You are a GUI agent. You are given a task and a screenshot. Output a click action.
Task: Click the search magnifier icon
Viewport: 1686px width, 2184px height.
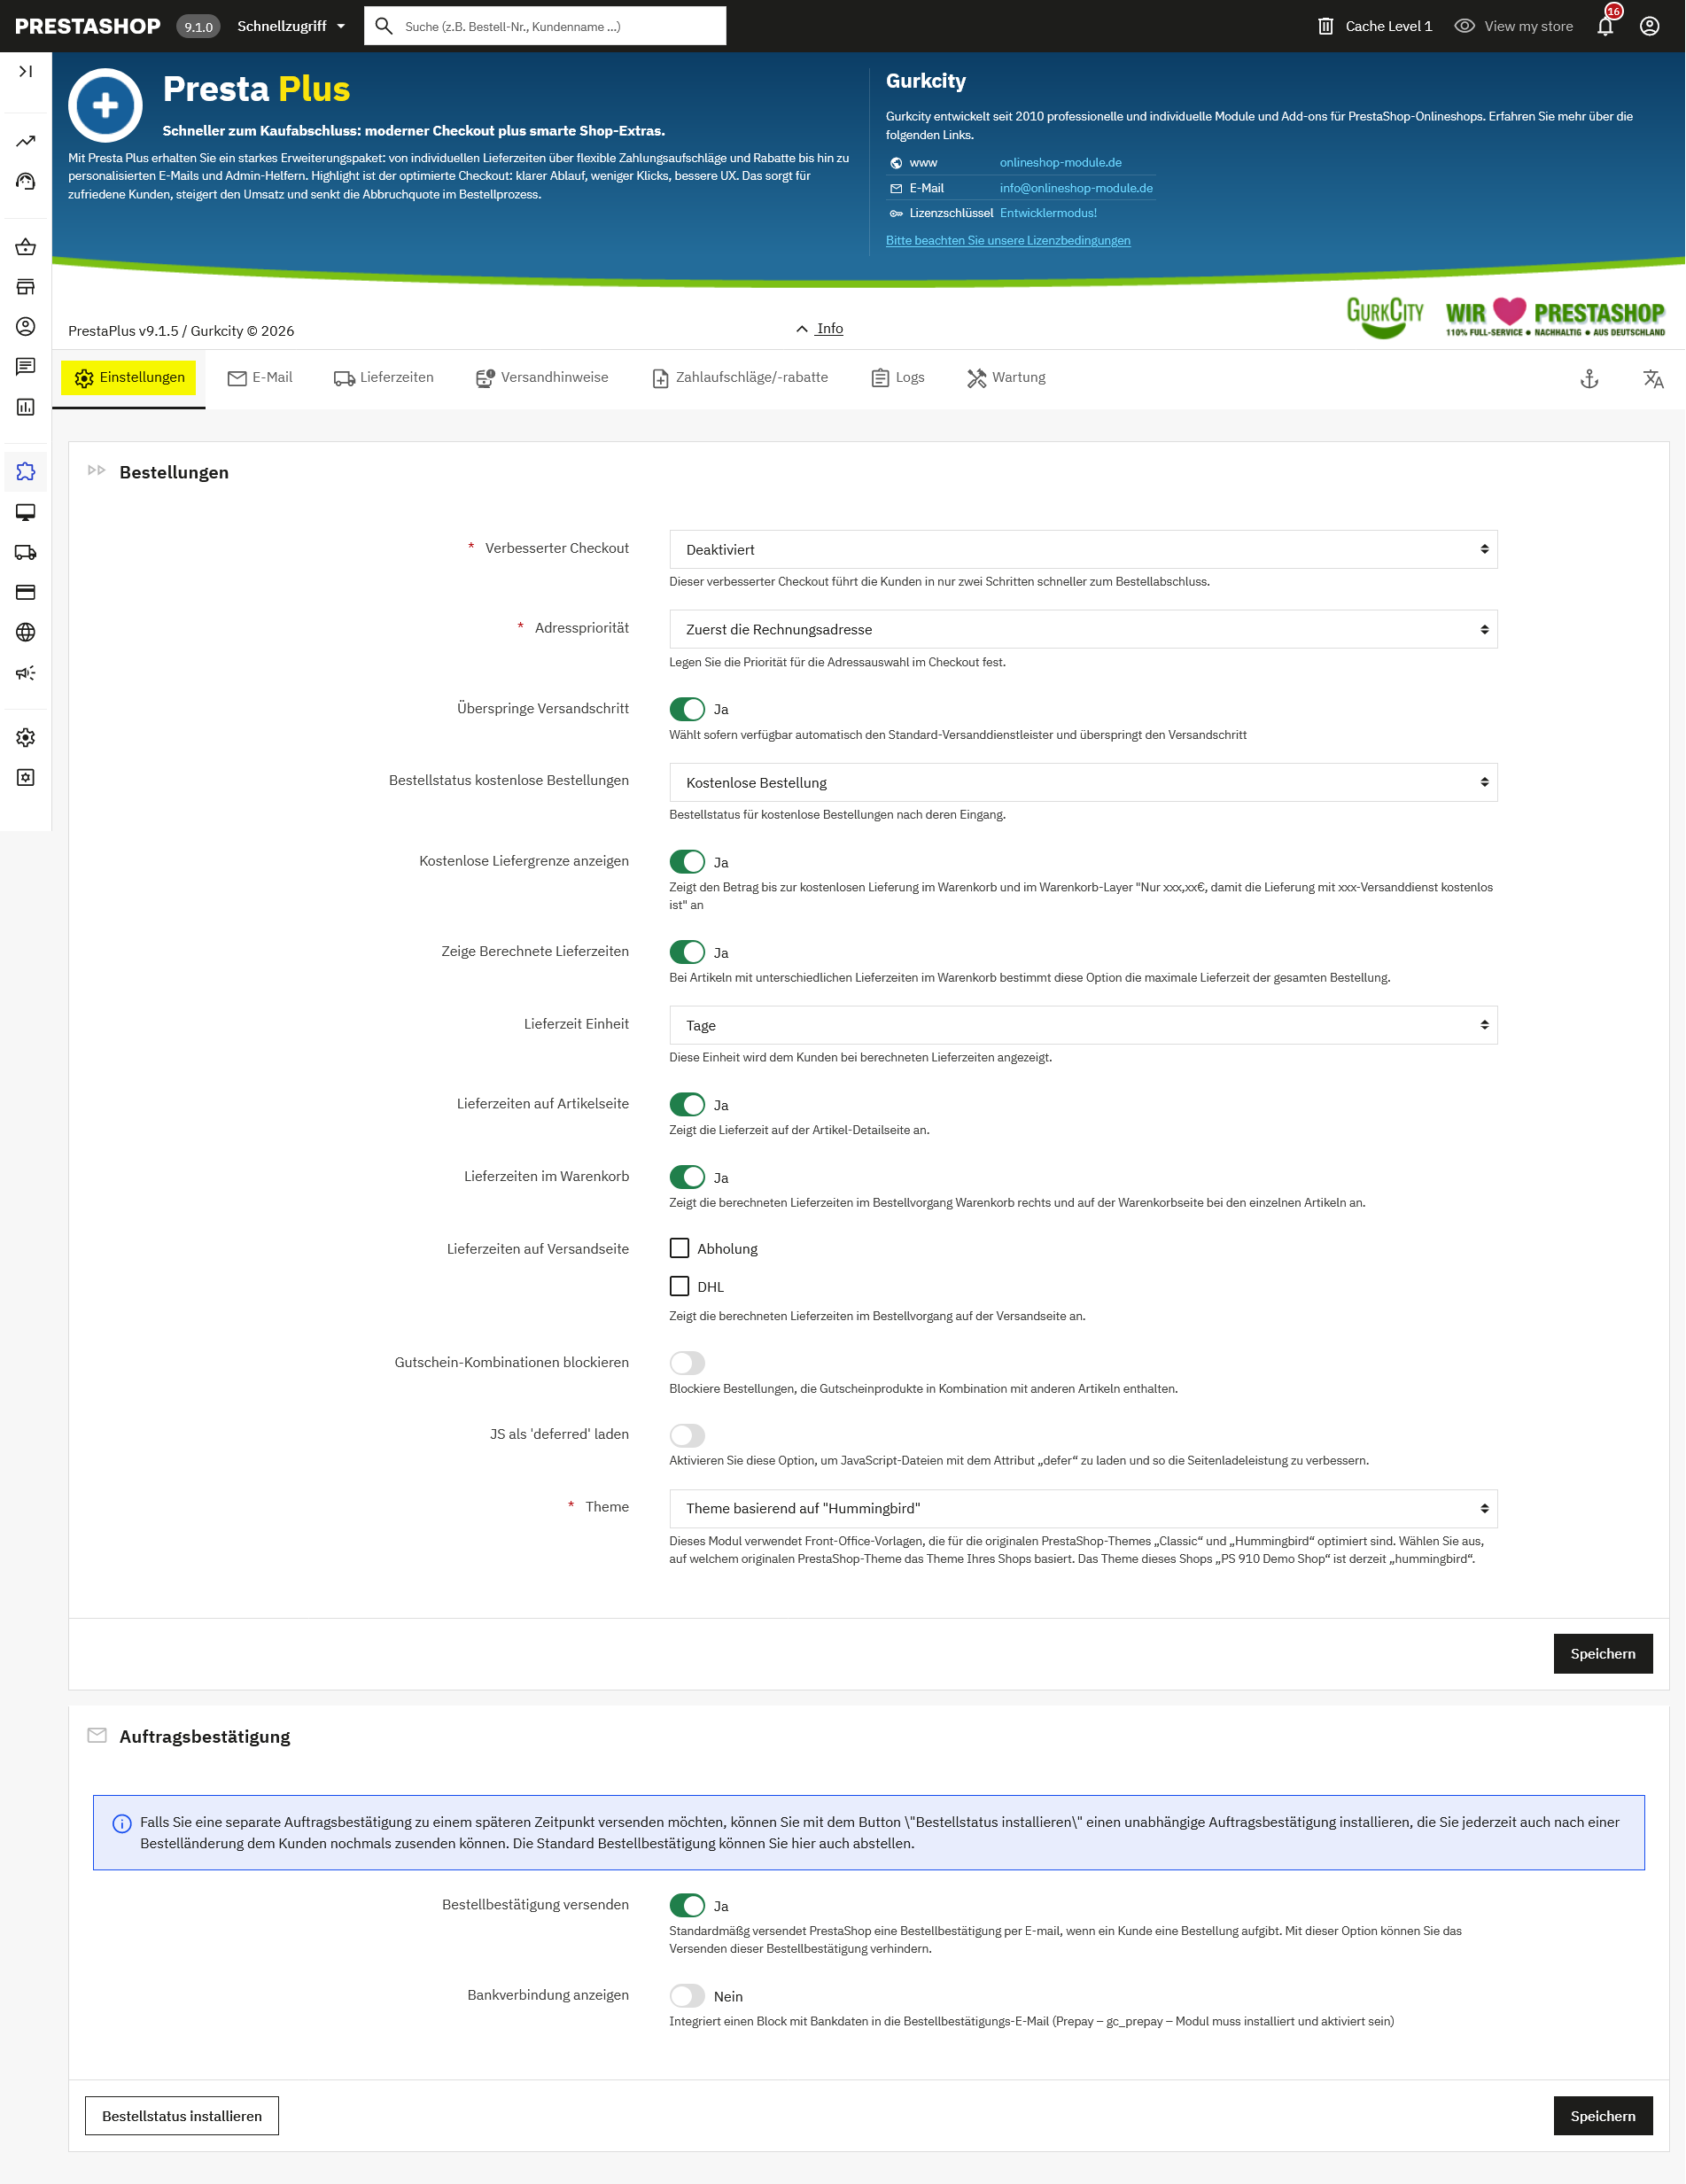[384, 26]
